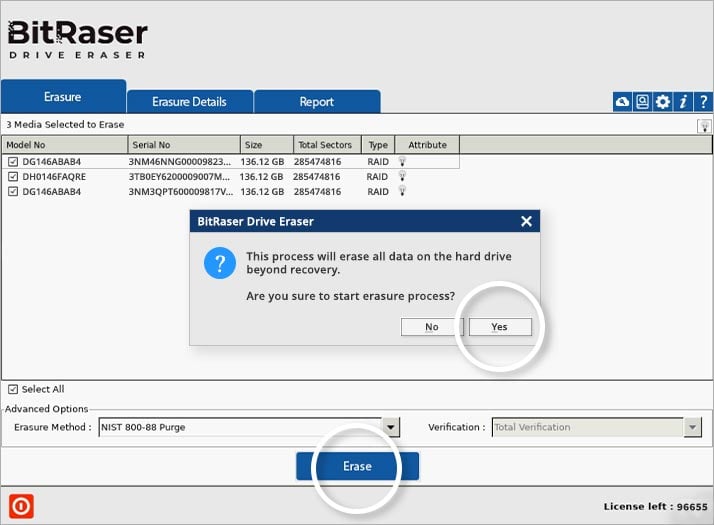Screen dimensions: 714x525
Task: Click the License left : 96655 text
Action: click(656, 506)
